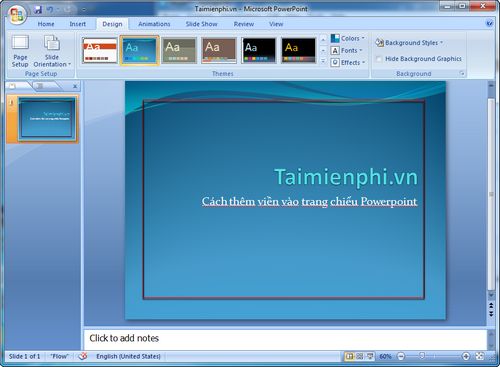
Task: Click the zoom slider handle
Action: click(422, 356)
